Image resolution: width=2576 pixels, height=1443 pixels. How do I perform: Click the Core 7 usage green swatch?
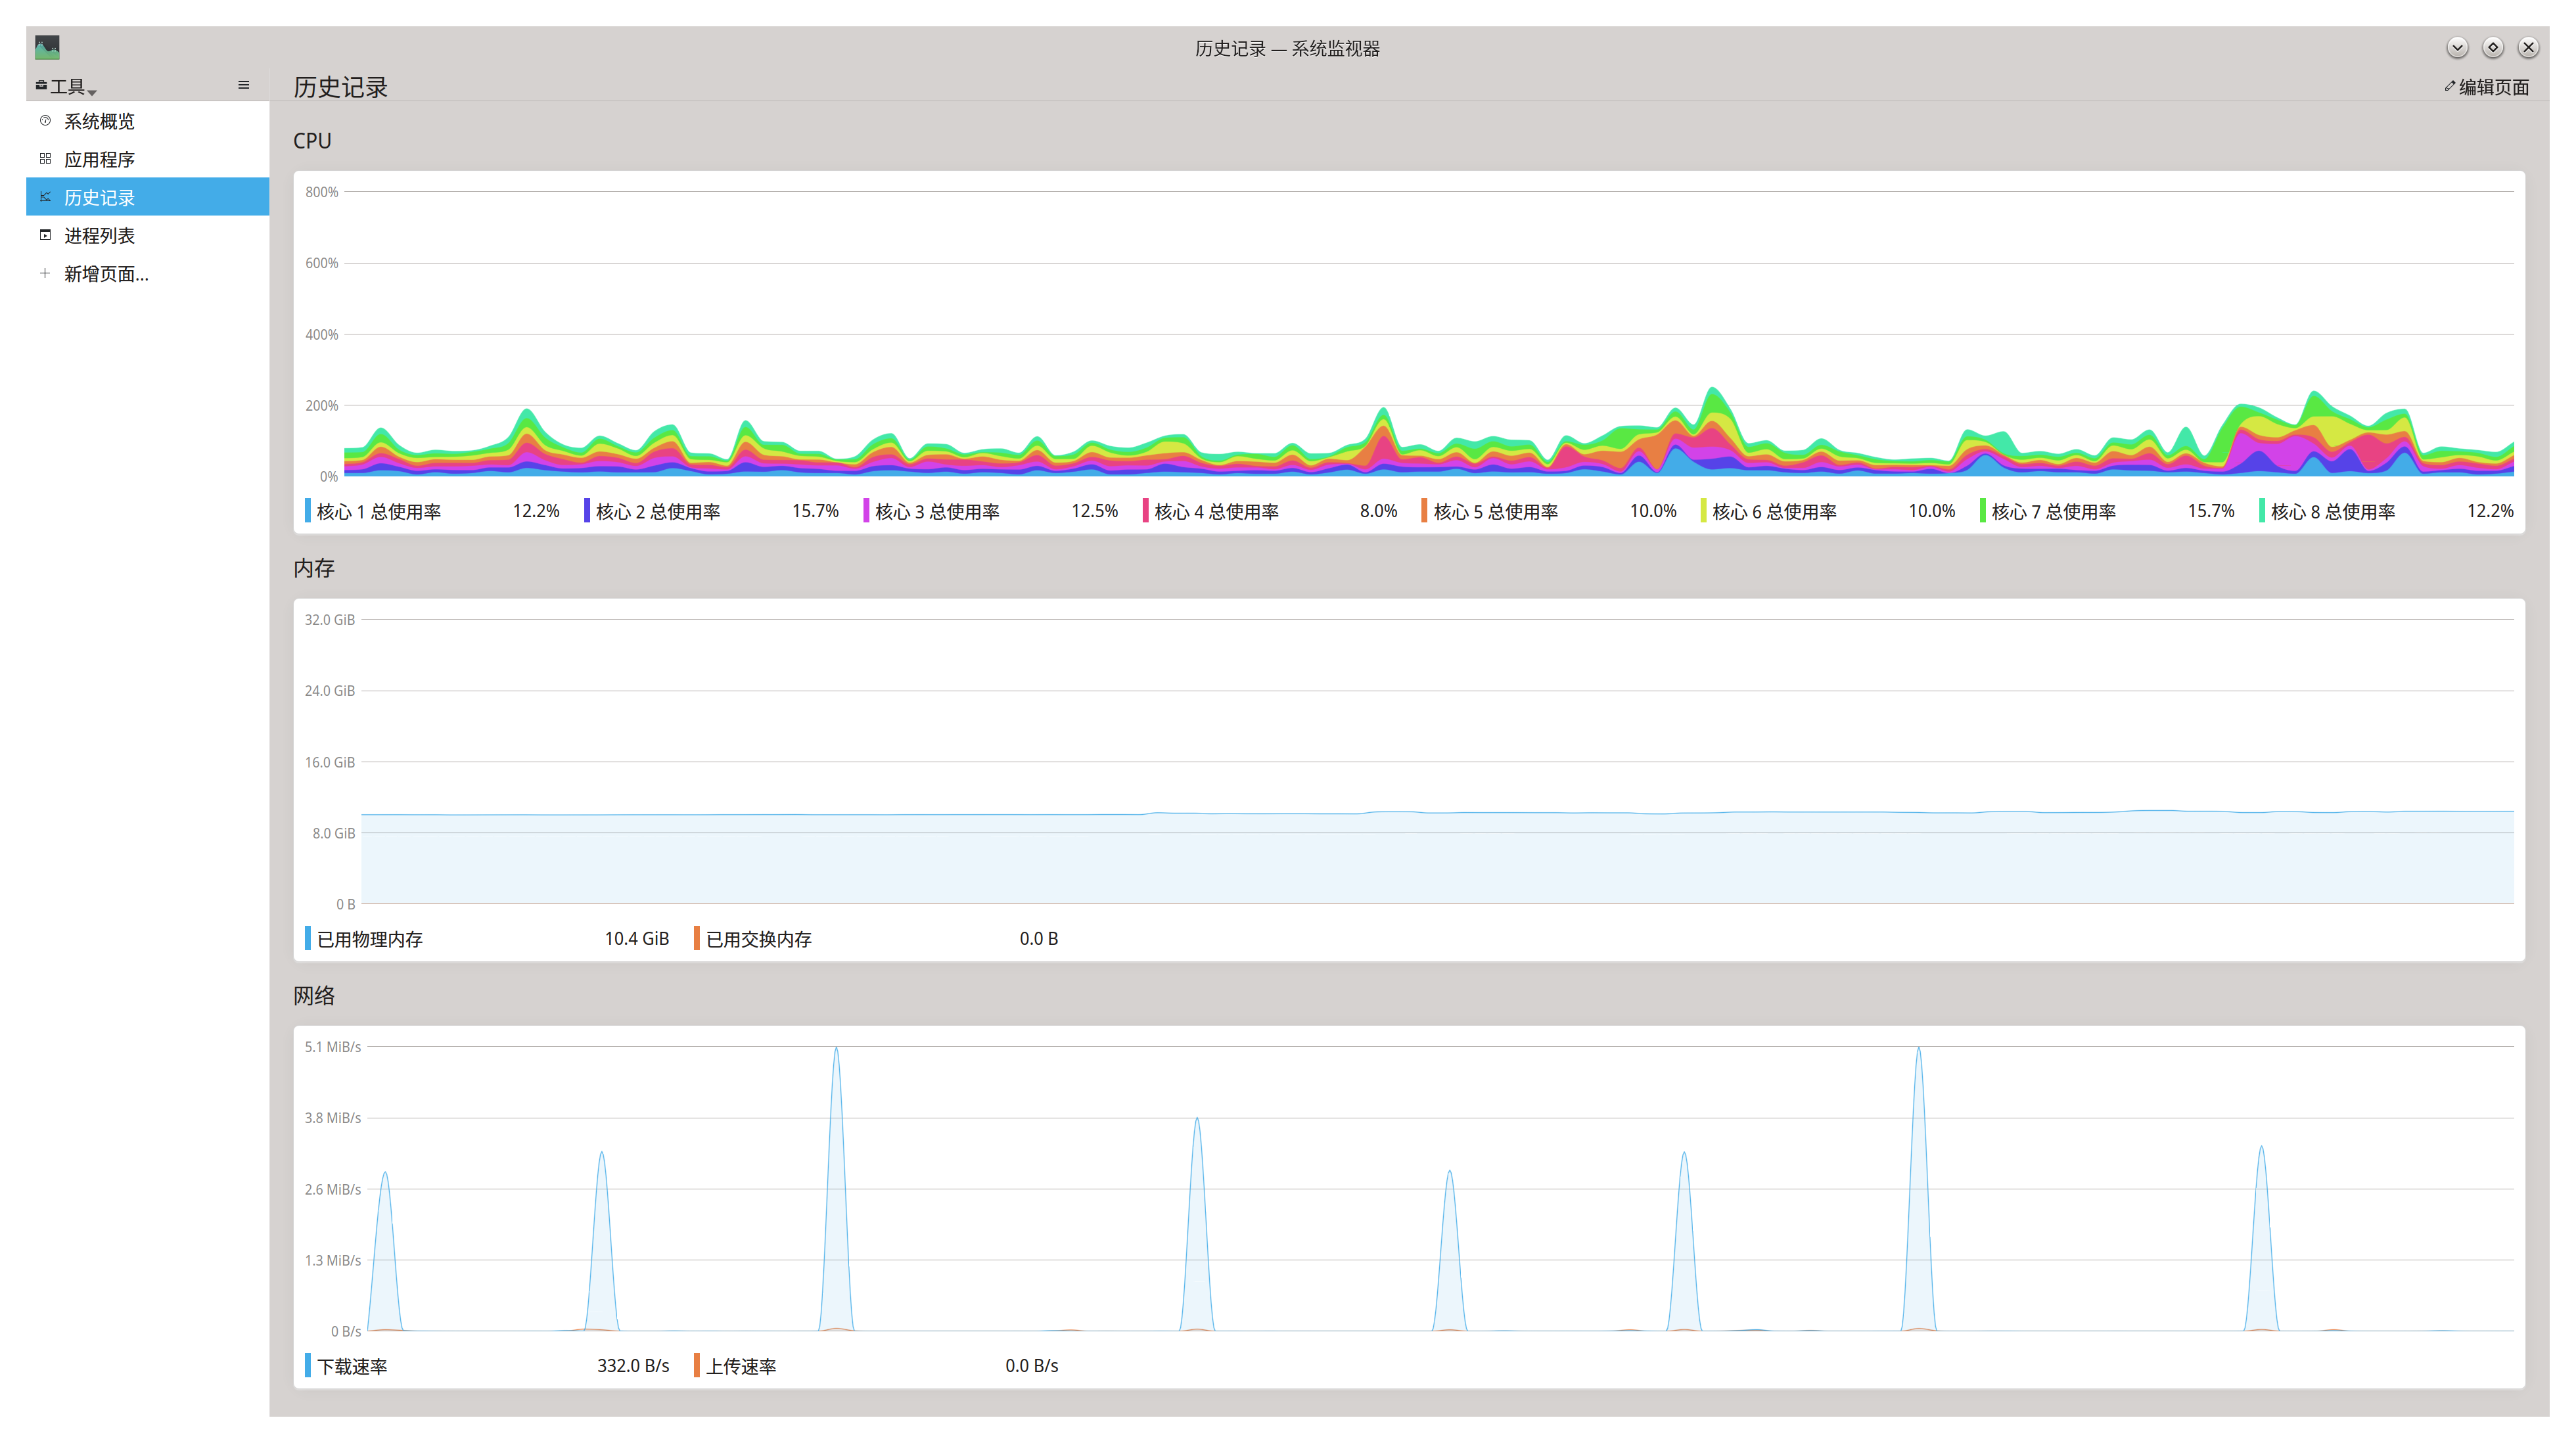[x=1982, y=511]
